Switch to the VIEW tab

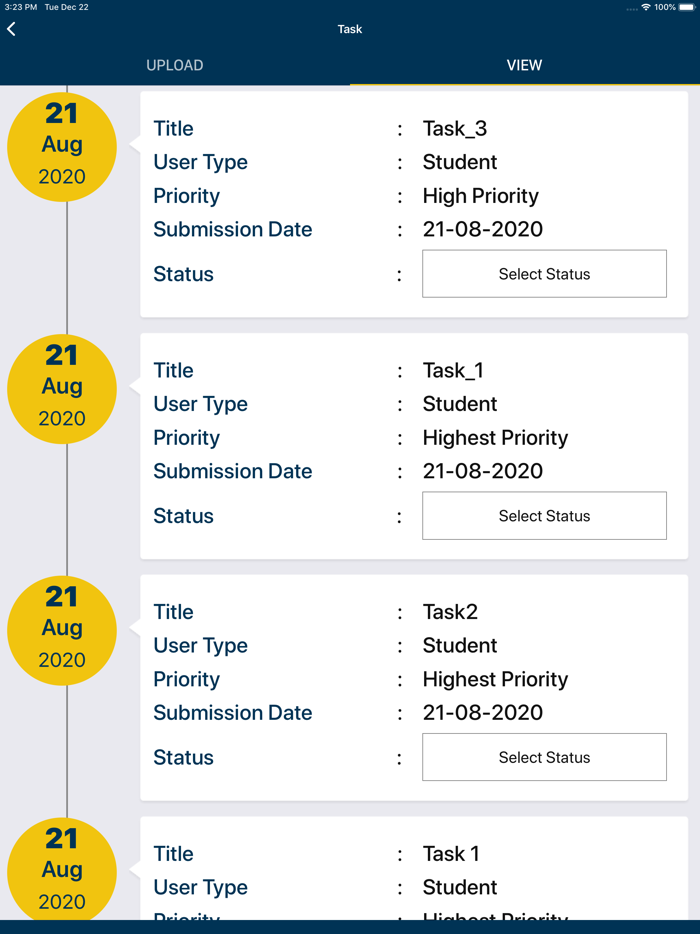[x=524, y=65]
